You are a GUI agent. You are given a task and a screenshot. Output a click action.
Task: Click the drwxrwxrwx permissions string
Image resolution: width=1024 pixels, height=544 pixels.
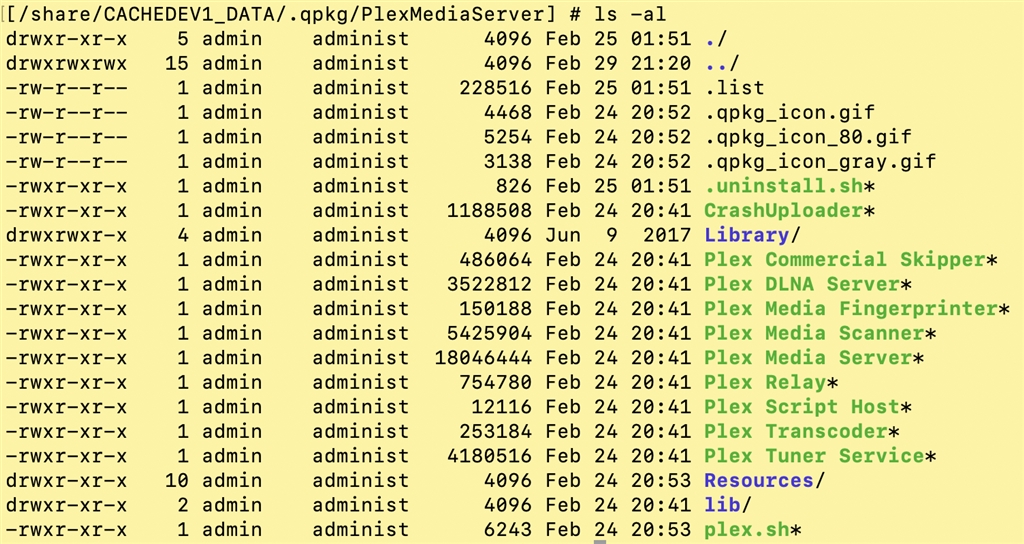click(x=66, y=63)
